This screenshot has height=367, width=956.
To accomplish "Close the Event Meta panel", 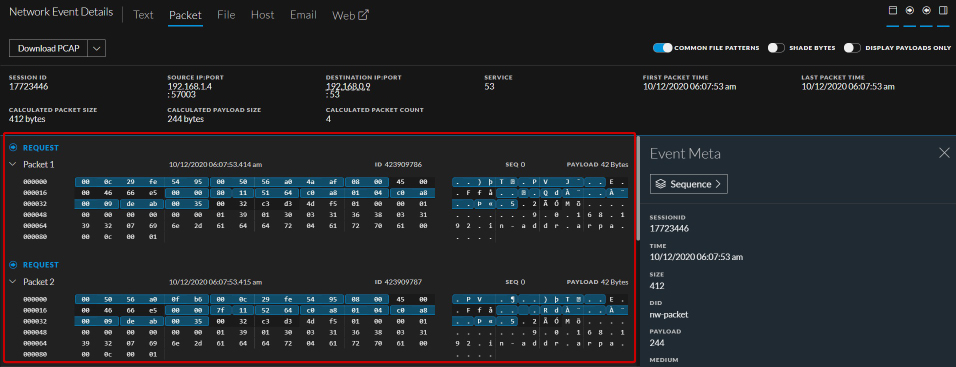I will click(944, 153).
